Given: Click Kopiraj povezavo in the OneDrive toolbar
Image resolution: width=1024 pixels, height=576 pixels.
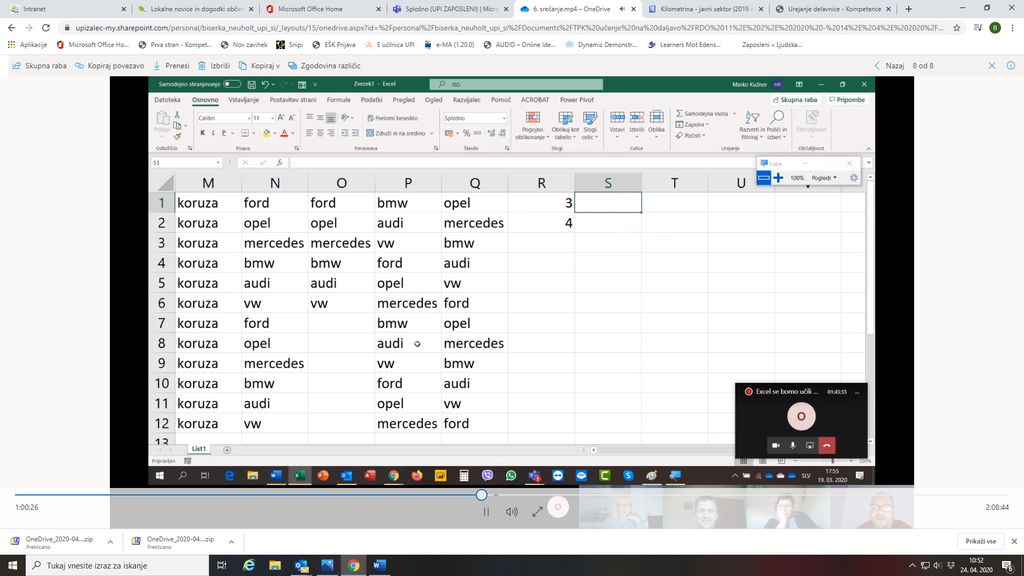Looking at the screenshot, I should click(x=110, y=65).
